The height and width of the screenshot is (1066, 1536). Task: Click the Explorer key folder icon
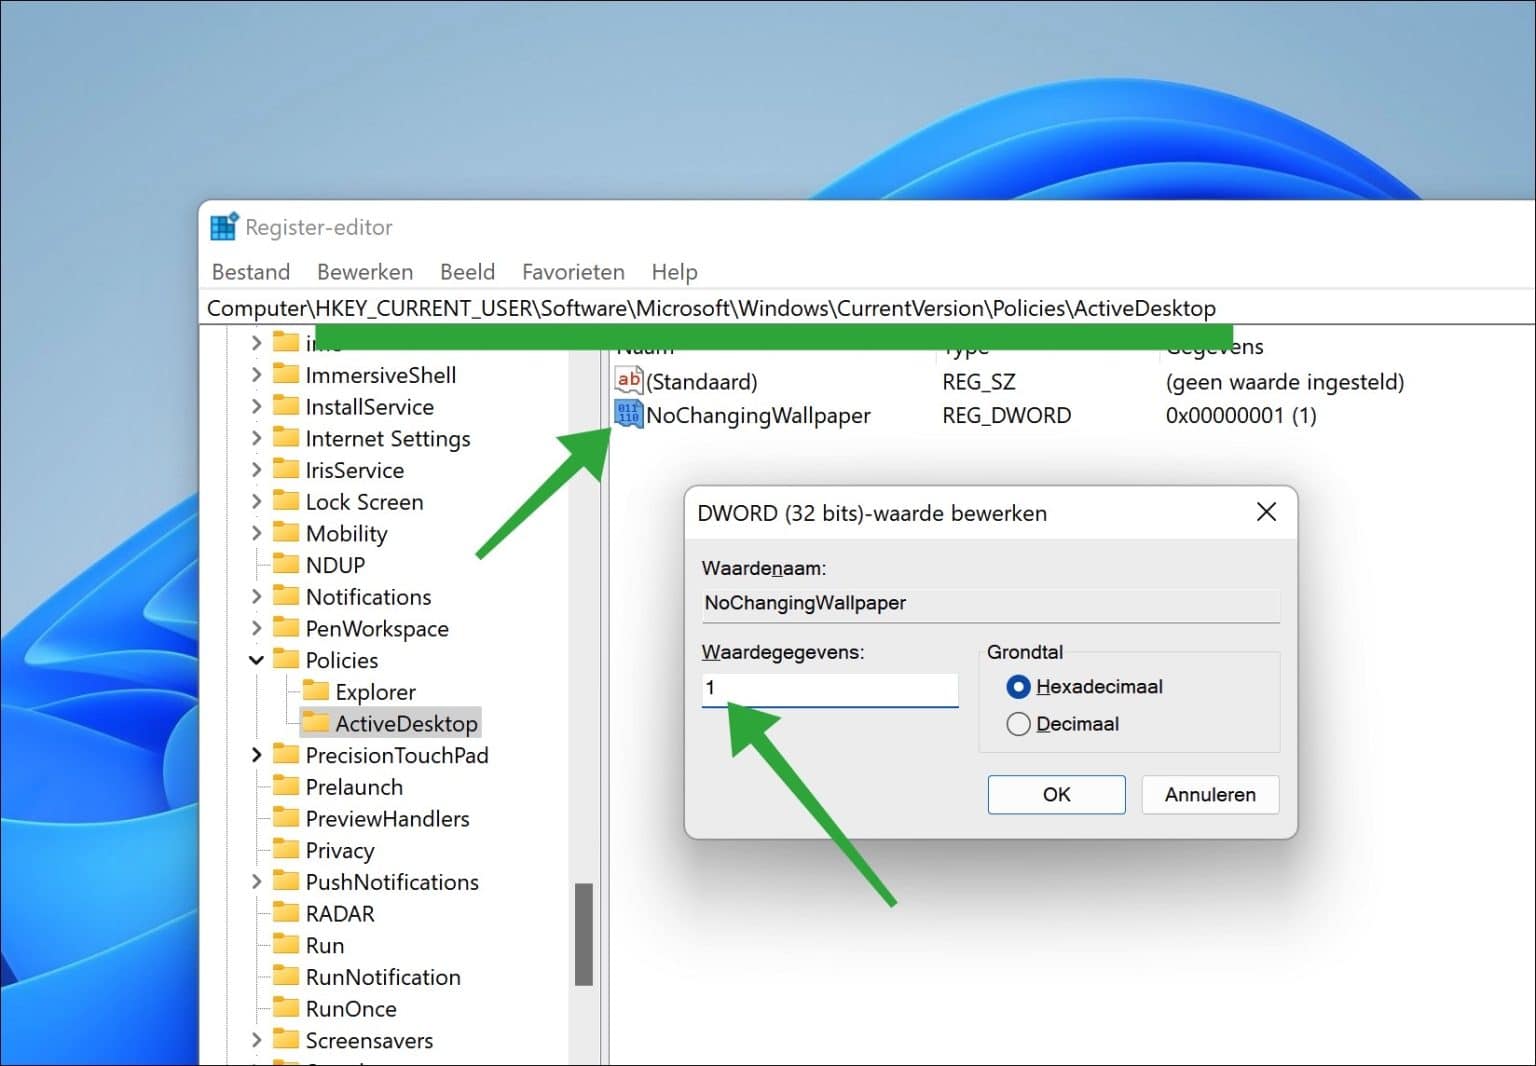click(x=315, y=691)
